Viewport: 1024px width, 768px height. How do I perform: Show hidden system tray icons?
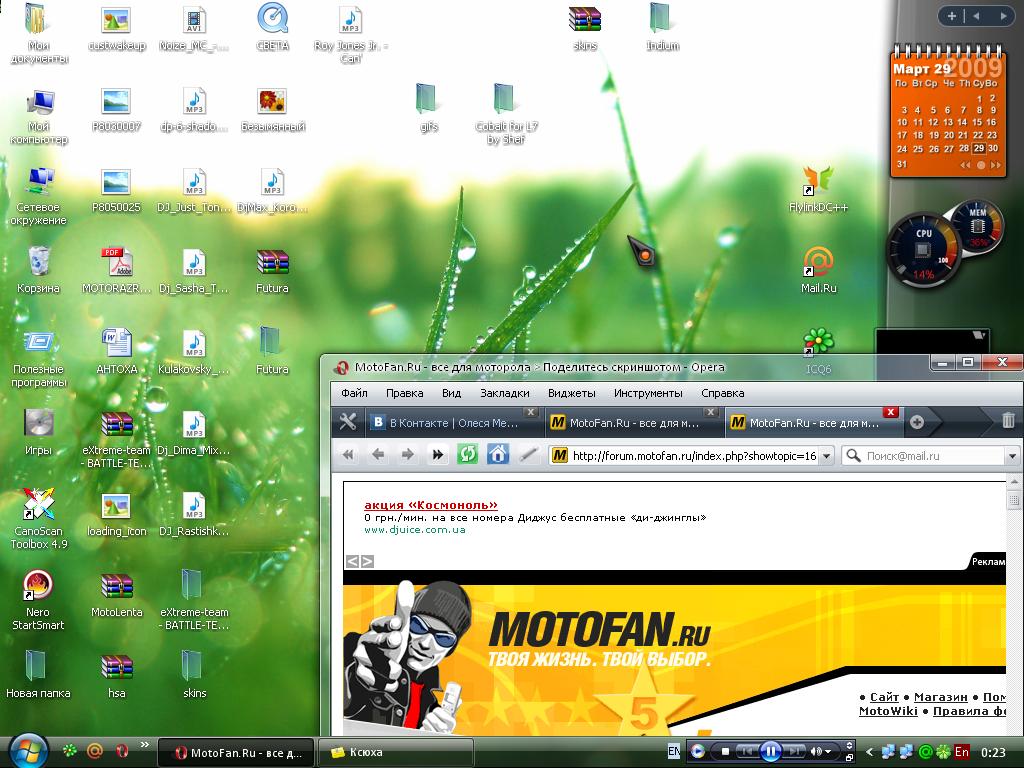[x=869, y=752]
